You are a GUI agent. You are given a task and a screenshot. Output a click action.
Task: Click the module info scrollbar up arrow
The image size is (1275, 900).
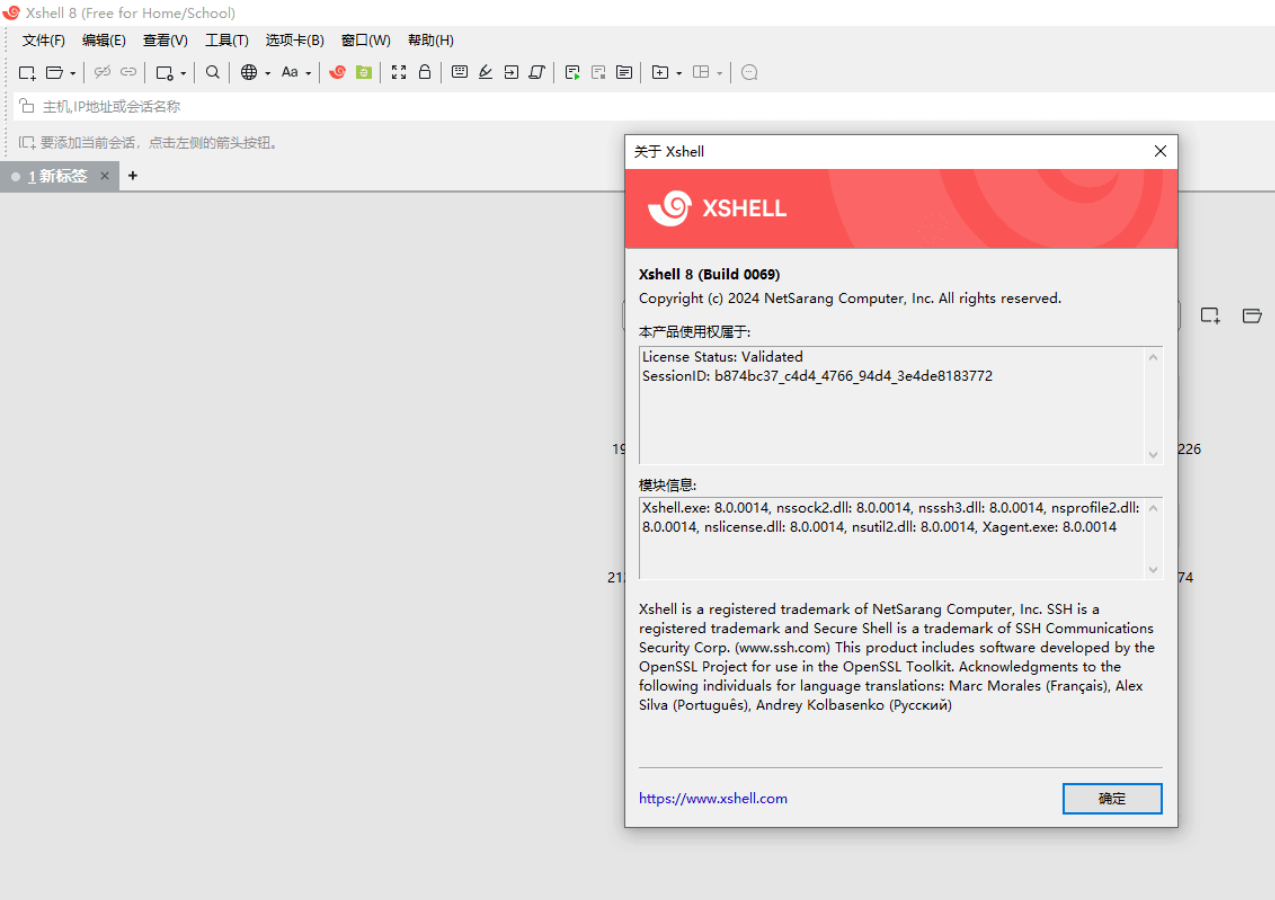(x=1153, y=508)
